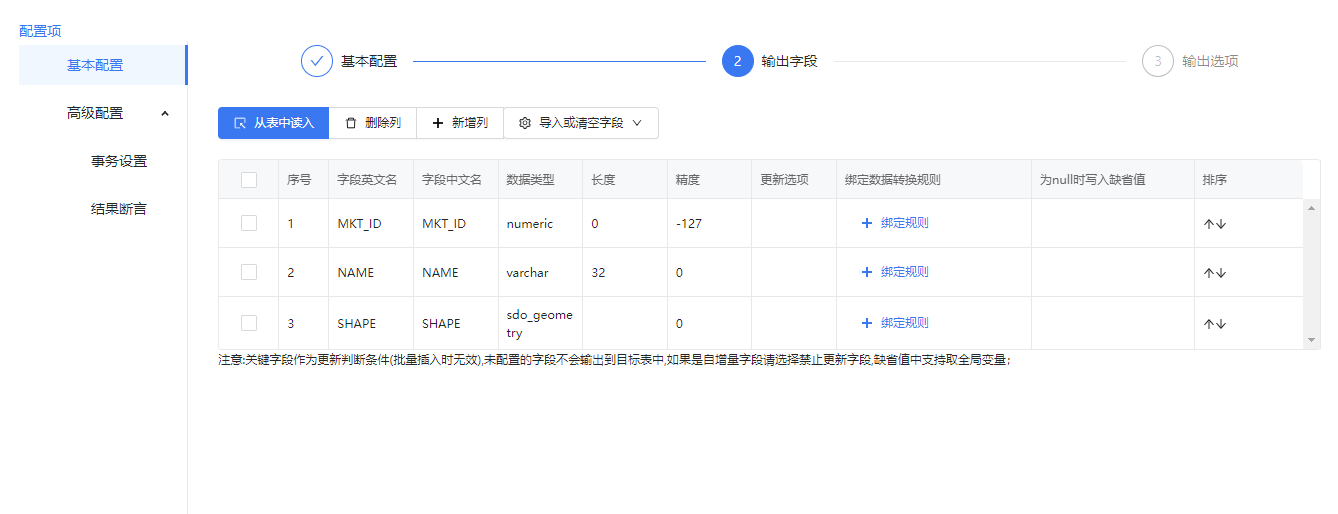The image size is (1338, 514).
Task: Collapse the 高级配置 sidebar section
Action: [x=165, y=113]
